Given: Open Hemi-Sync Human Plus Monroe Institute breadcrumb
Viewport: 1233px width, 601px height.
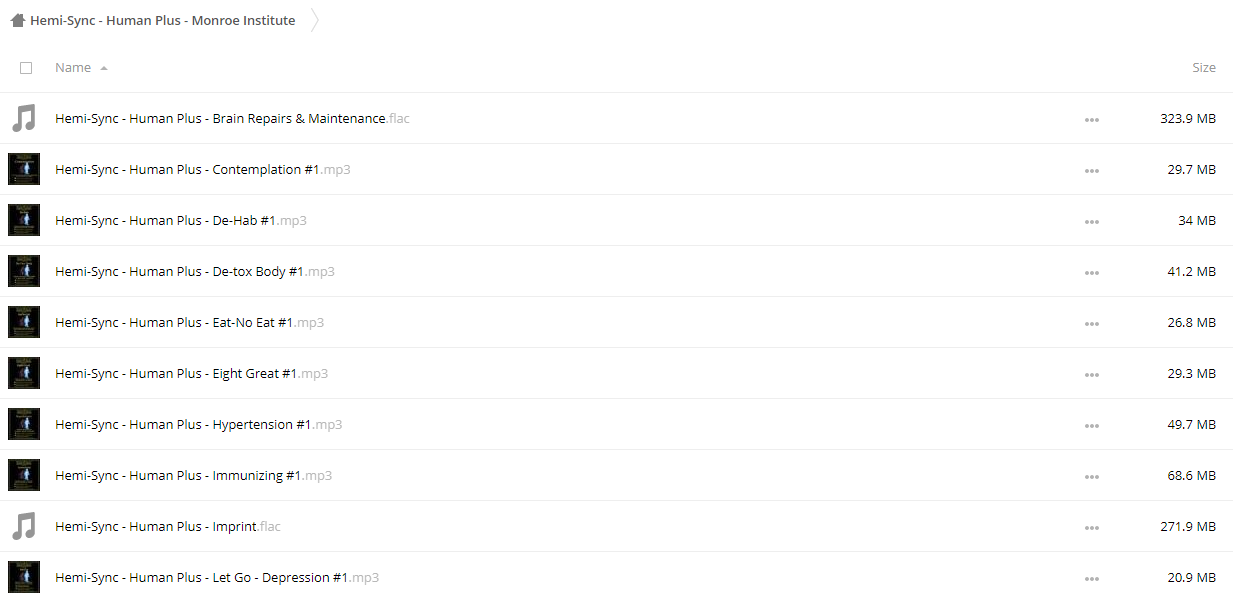Looking at the screenshot, I should tap(162, 20).
